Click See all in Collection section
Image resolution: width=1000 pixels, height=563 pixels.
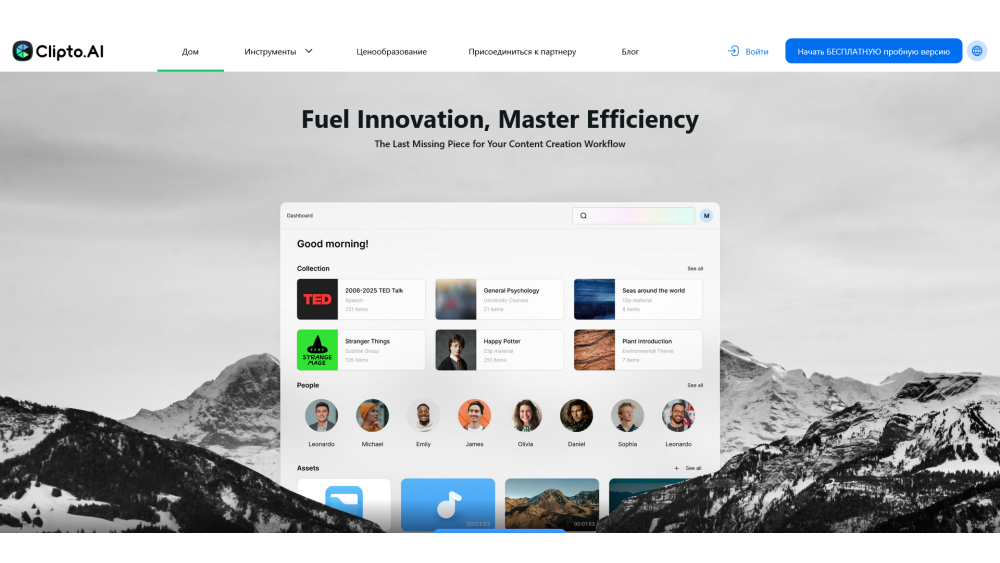coord(695,269)
